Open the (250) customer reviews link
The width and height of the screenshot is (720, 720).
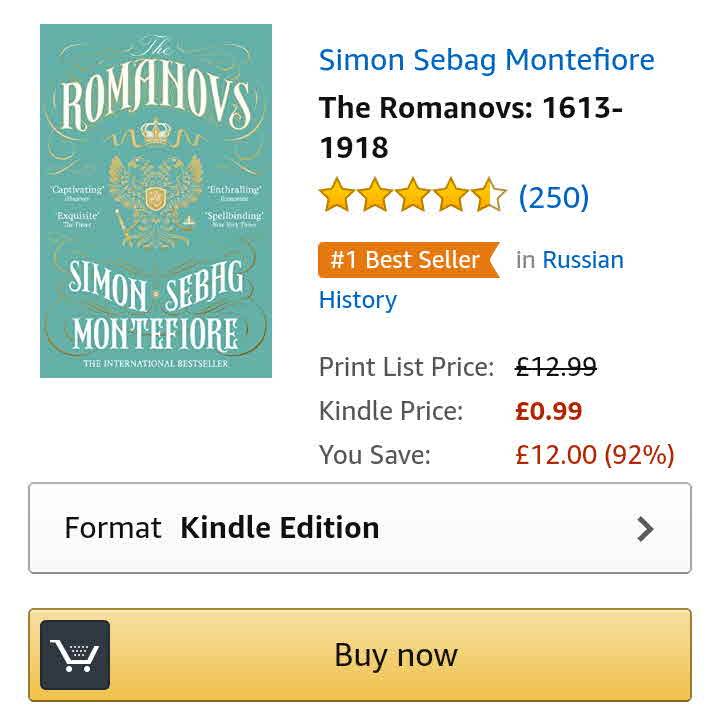tap(553, 197)
